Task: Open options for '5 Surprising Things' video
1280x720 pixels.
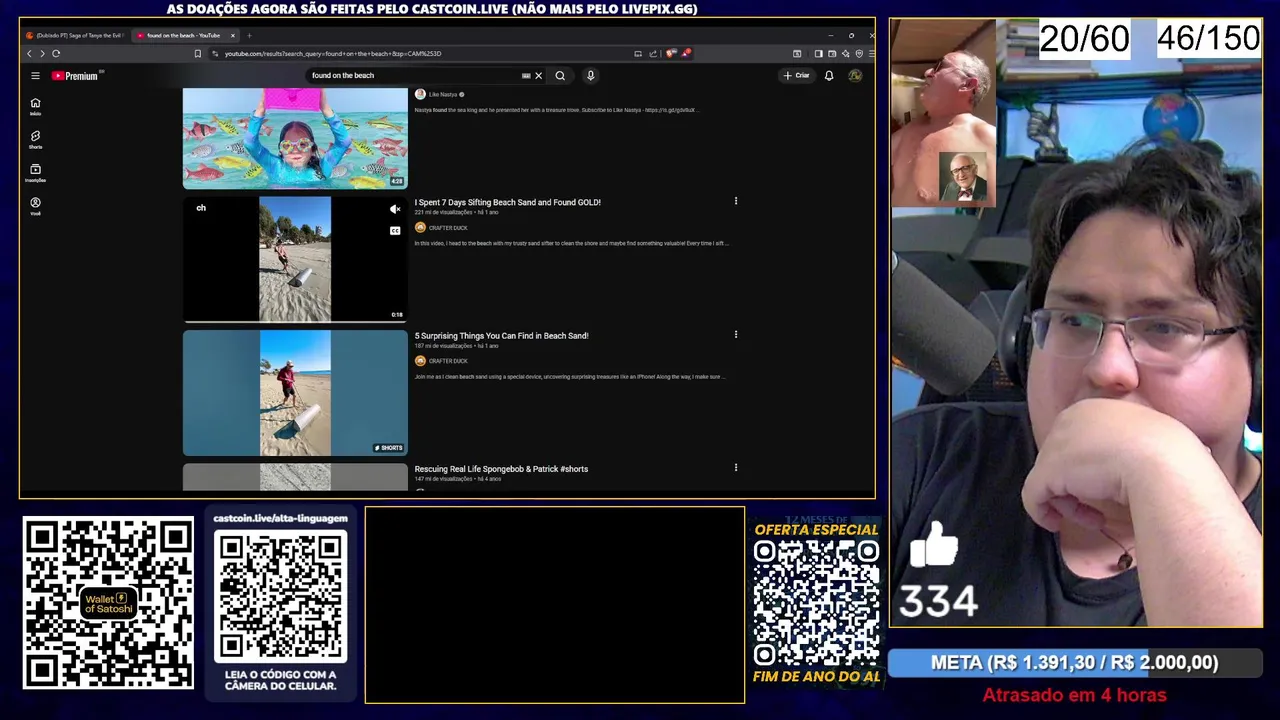Action: (x=736, y=334)
